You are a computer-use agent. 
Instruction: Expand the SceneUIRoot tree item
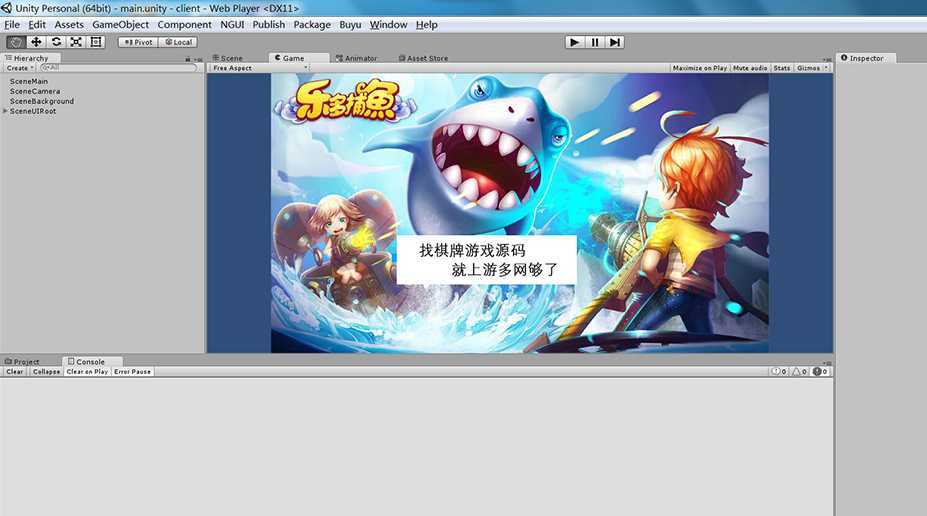pos(6,111)
